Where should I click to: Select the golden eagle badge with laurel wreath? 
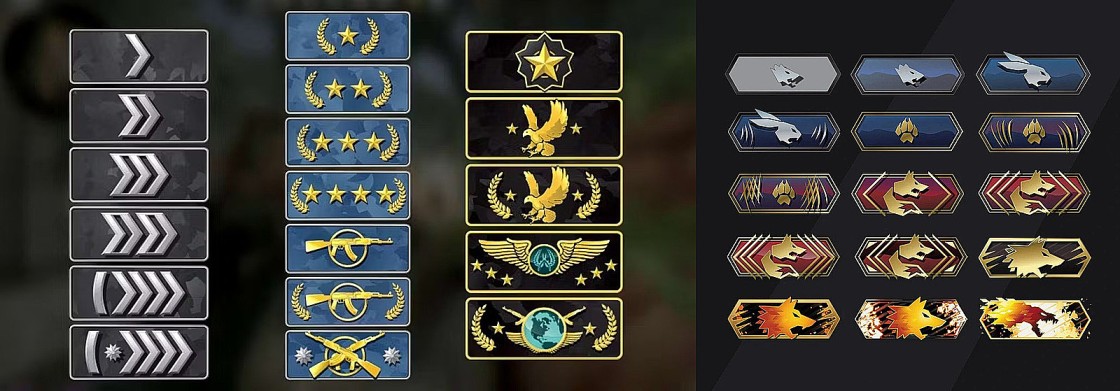tap(544, 195)
